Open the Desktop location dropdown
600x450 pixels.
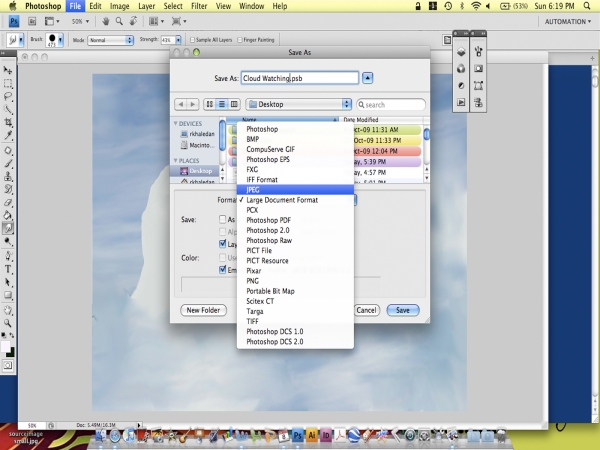pyautogui.click(x=298, y=104)
